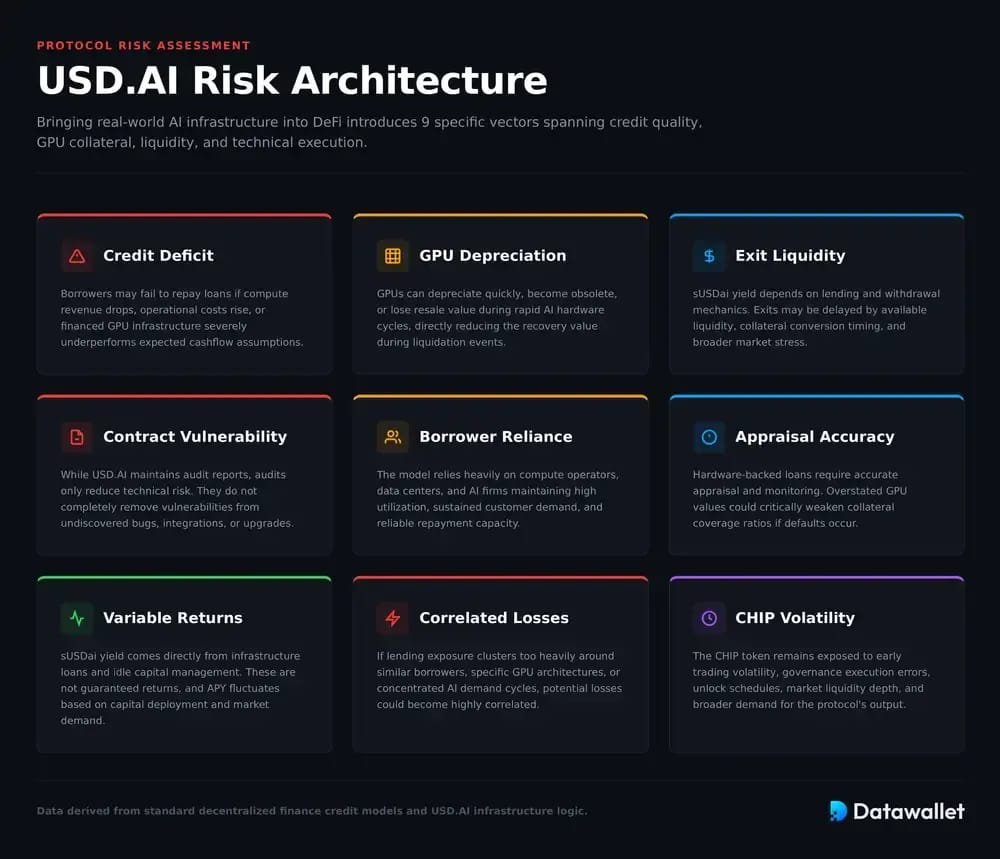The width and height of the screenshot is (1000, 859).
Task: Click the Credit Deficit warning triangle icon
Action: click(77, 256)
